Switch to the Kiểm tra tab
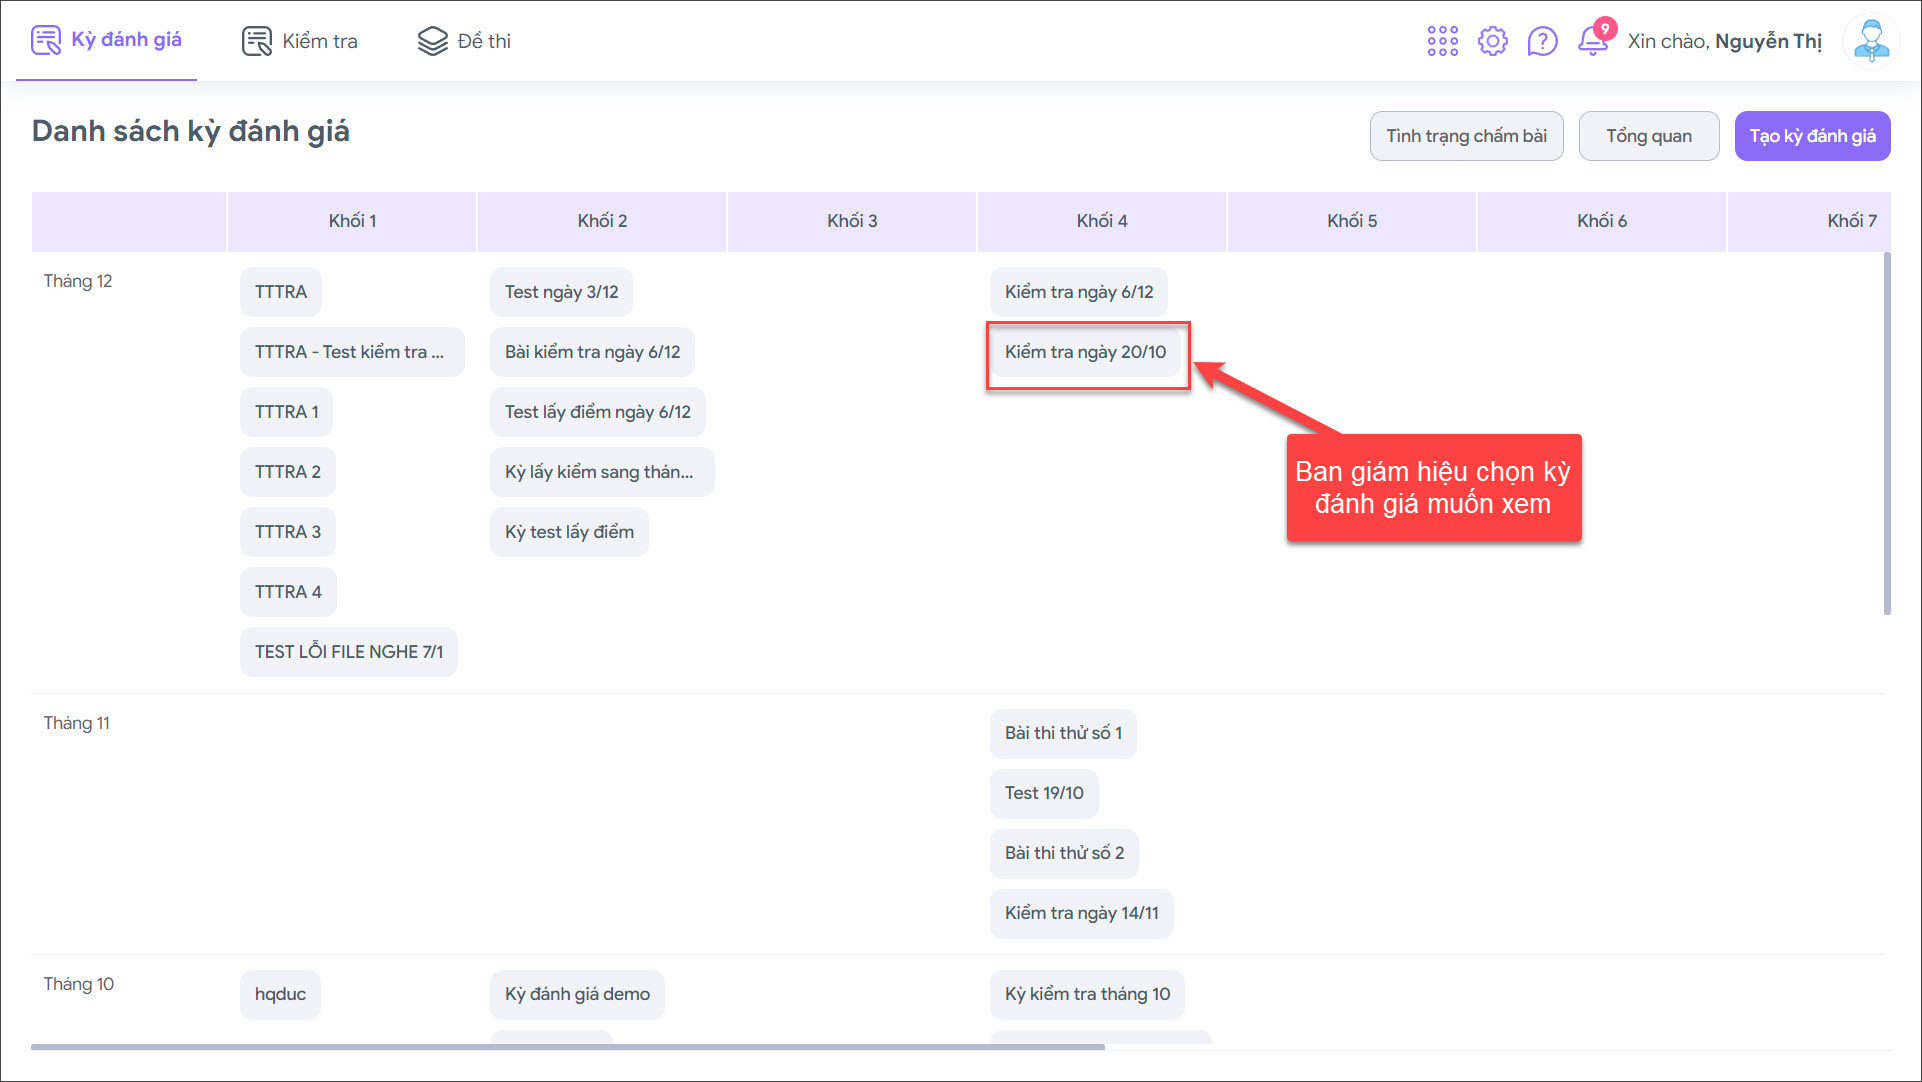The width and height of the screenshot is (1922, 1082). coord(319,41)
